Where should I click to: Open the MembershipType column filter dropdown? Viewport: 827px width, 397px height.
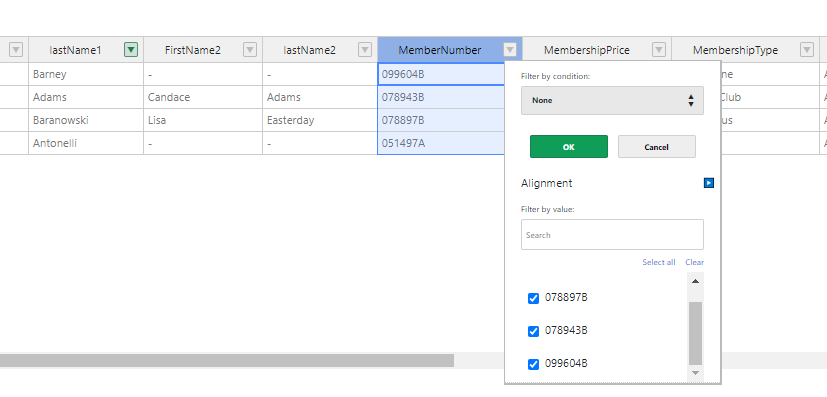coord(807,50)
